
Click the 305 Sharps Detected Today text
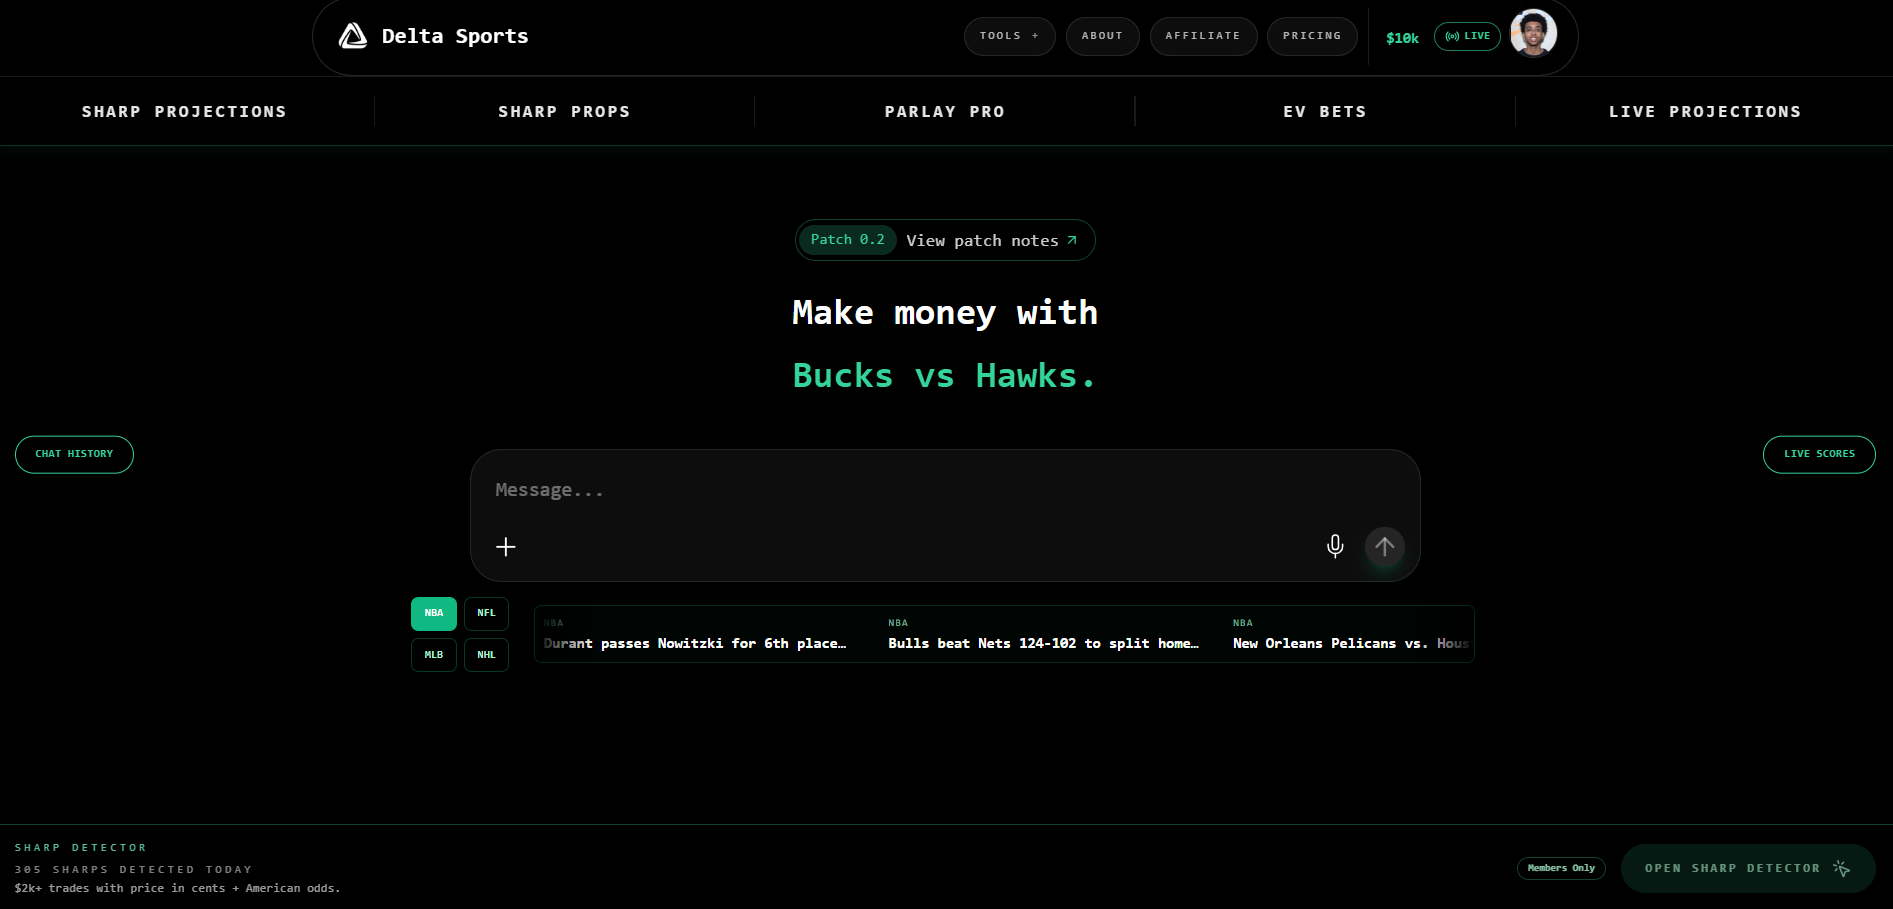pos(134,870)
